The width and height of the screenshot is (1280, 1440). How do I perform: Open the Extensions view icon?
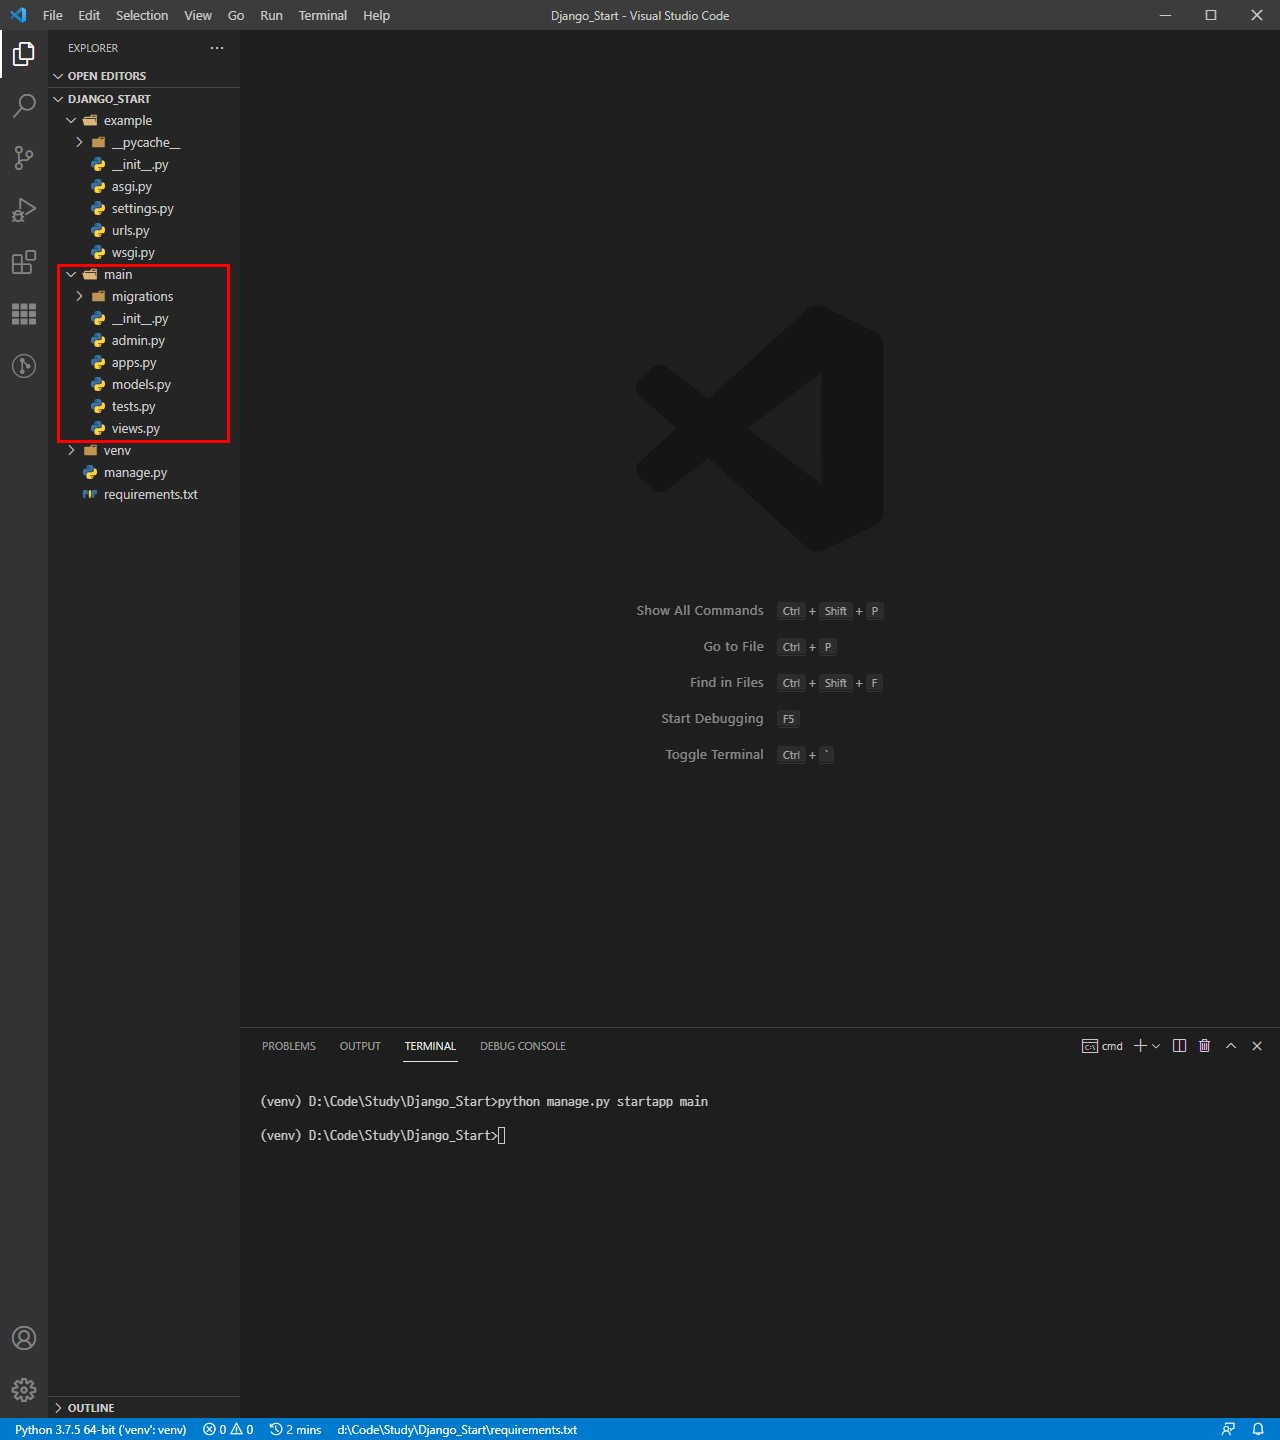point(24,262)
